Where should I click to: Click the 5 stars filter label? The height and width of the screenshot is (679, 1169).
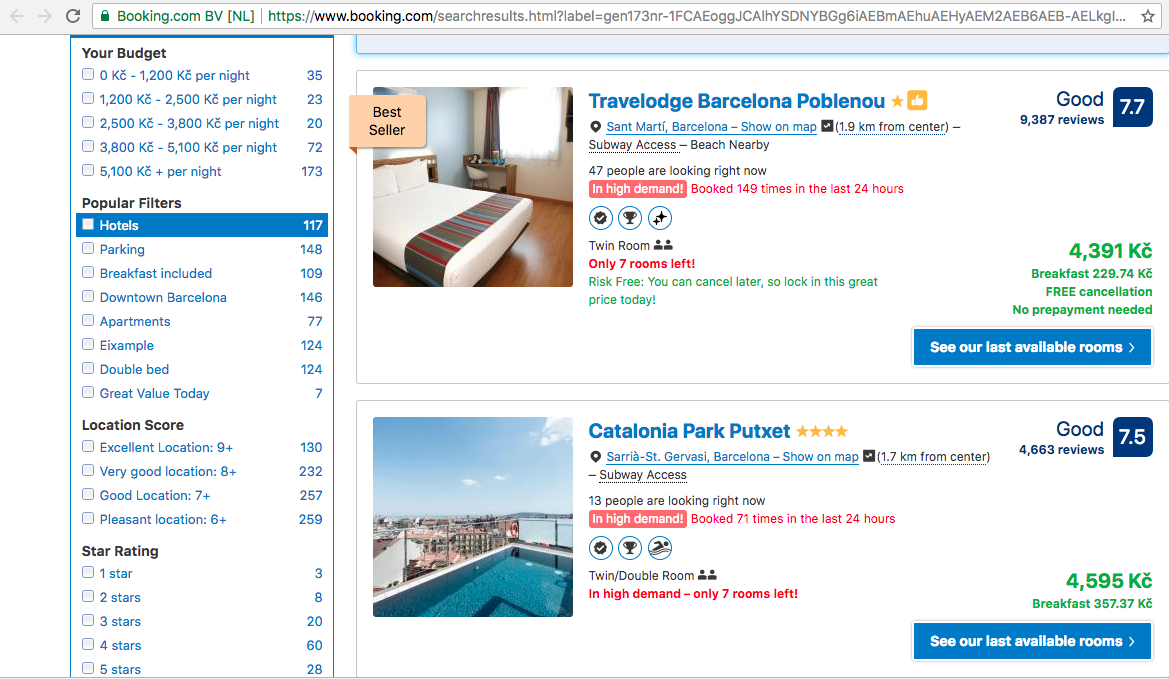click(120, 669)
